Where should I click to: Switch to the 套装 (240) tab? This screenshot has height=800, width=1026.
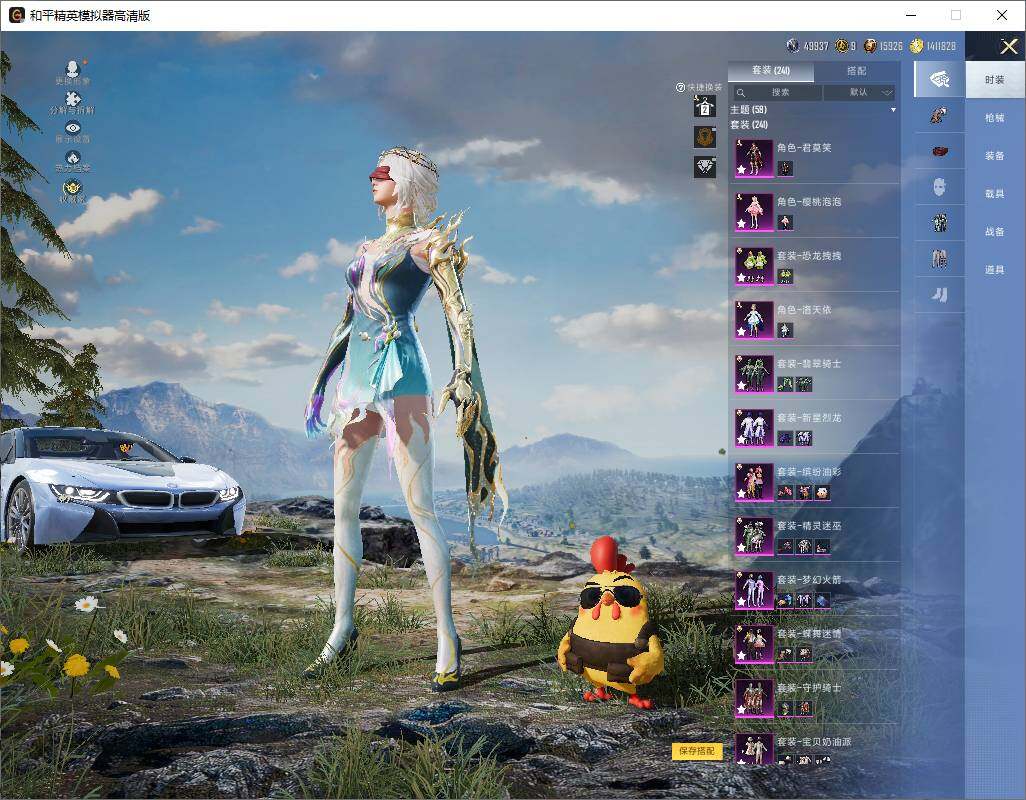coord(771,71)
